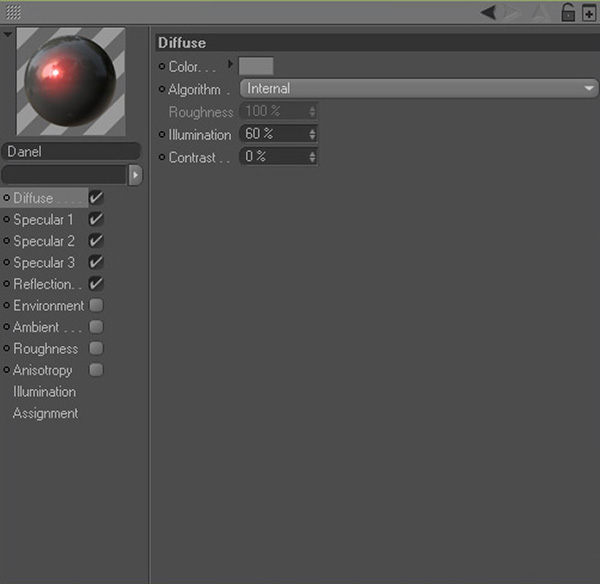Click the Illumination parameter animation dot
Viewport: 600px width, 584px height.
pos(162,134)
